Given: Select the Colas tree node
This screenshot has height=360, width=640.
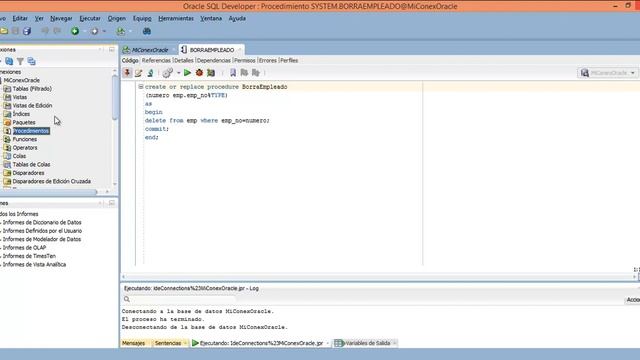Looking at the screenshot, I should [x=19, y=156].
